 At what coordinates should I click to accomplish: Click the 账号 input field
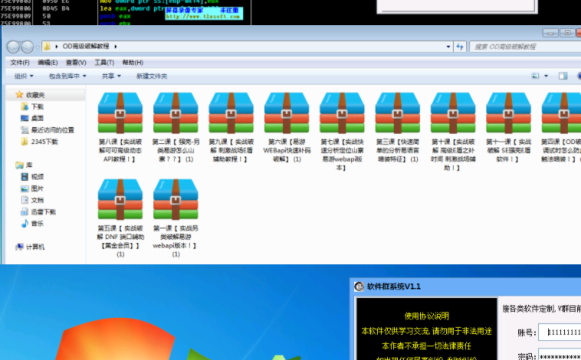(560, 332)
